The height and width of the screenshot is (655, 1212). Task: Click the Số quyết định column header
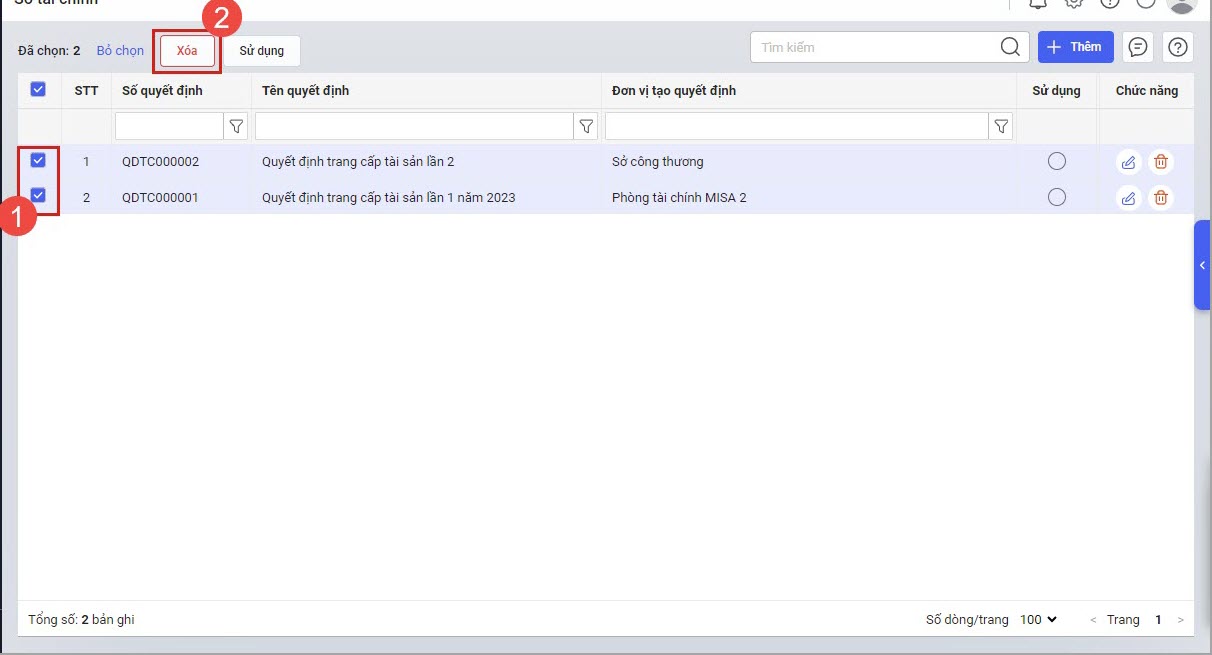(162, 91)
